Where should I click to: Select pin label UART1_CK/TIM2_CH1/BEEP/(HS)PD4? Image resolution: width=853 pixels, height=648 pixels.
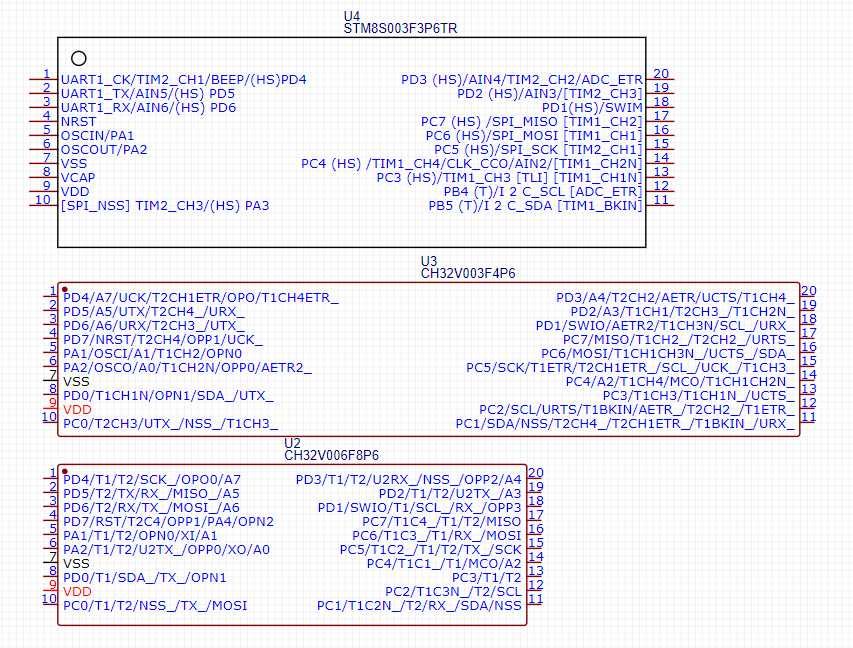pos(184,80)
